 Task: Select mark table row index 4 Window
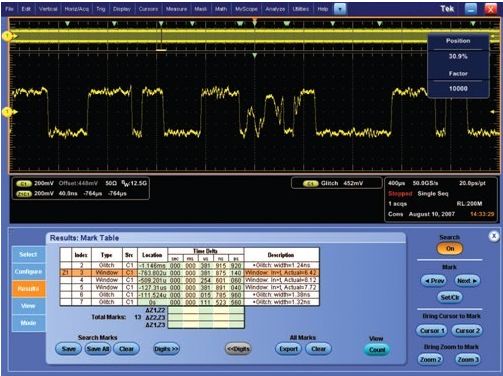(x=189, y=280)
